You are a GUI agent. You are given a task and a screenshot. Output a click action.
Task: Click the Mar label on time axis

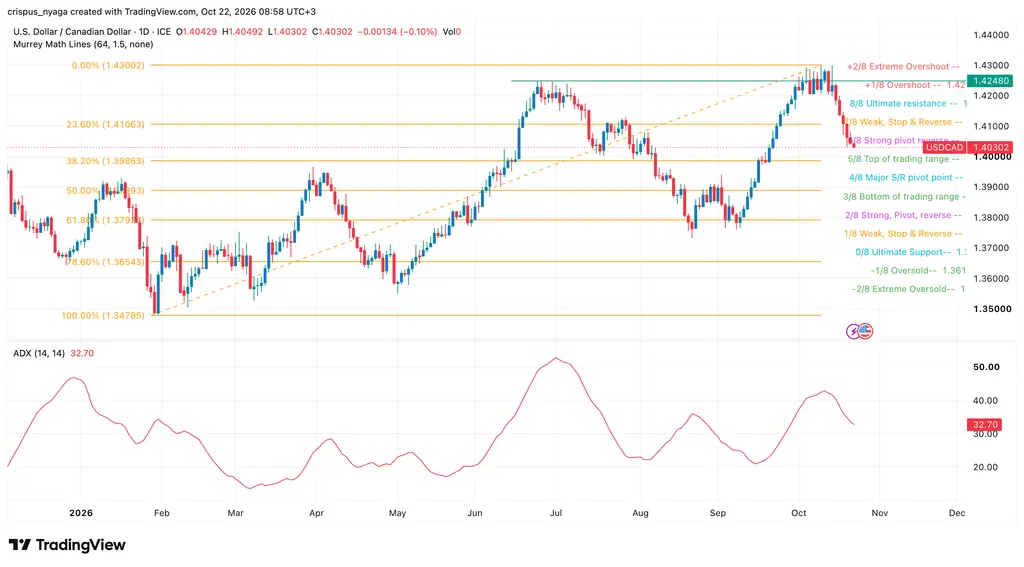pyautogui.click(x=236, y=513)
